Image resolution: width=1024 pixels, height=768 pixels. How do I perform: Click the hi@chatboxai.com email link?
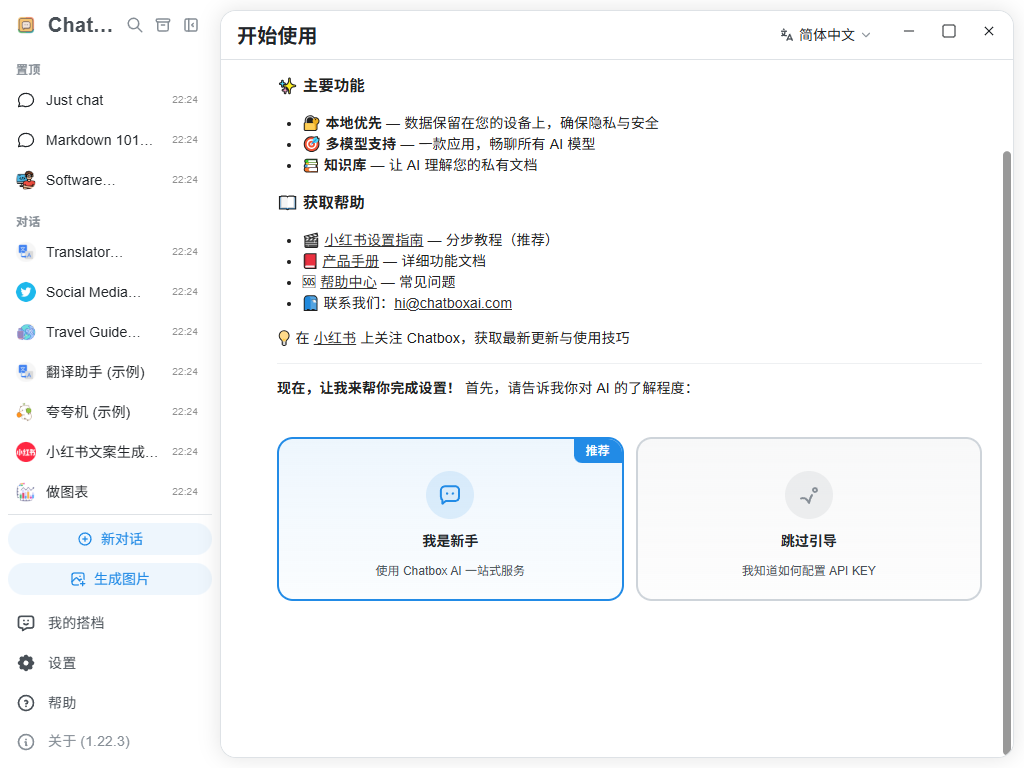pos(453,304)
